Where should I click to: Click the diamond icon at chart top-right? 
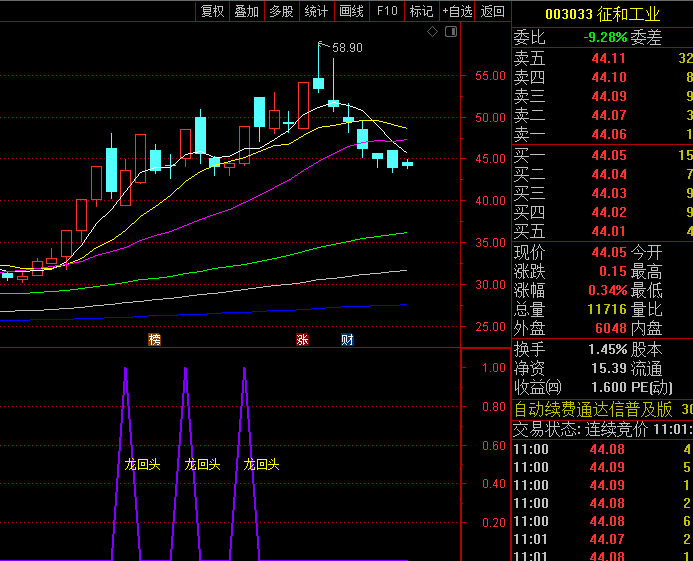pyautogui.click(x=432, y=32)
